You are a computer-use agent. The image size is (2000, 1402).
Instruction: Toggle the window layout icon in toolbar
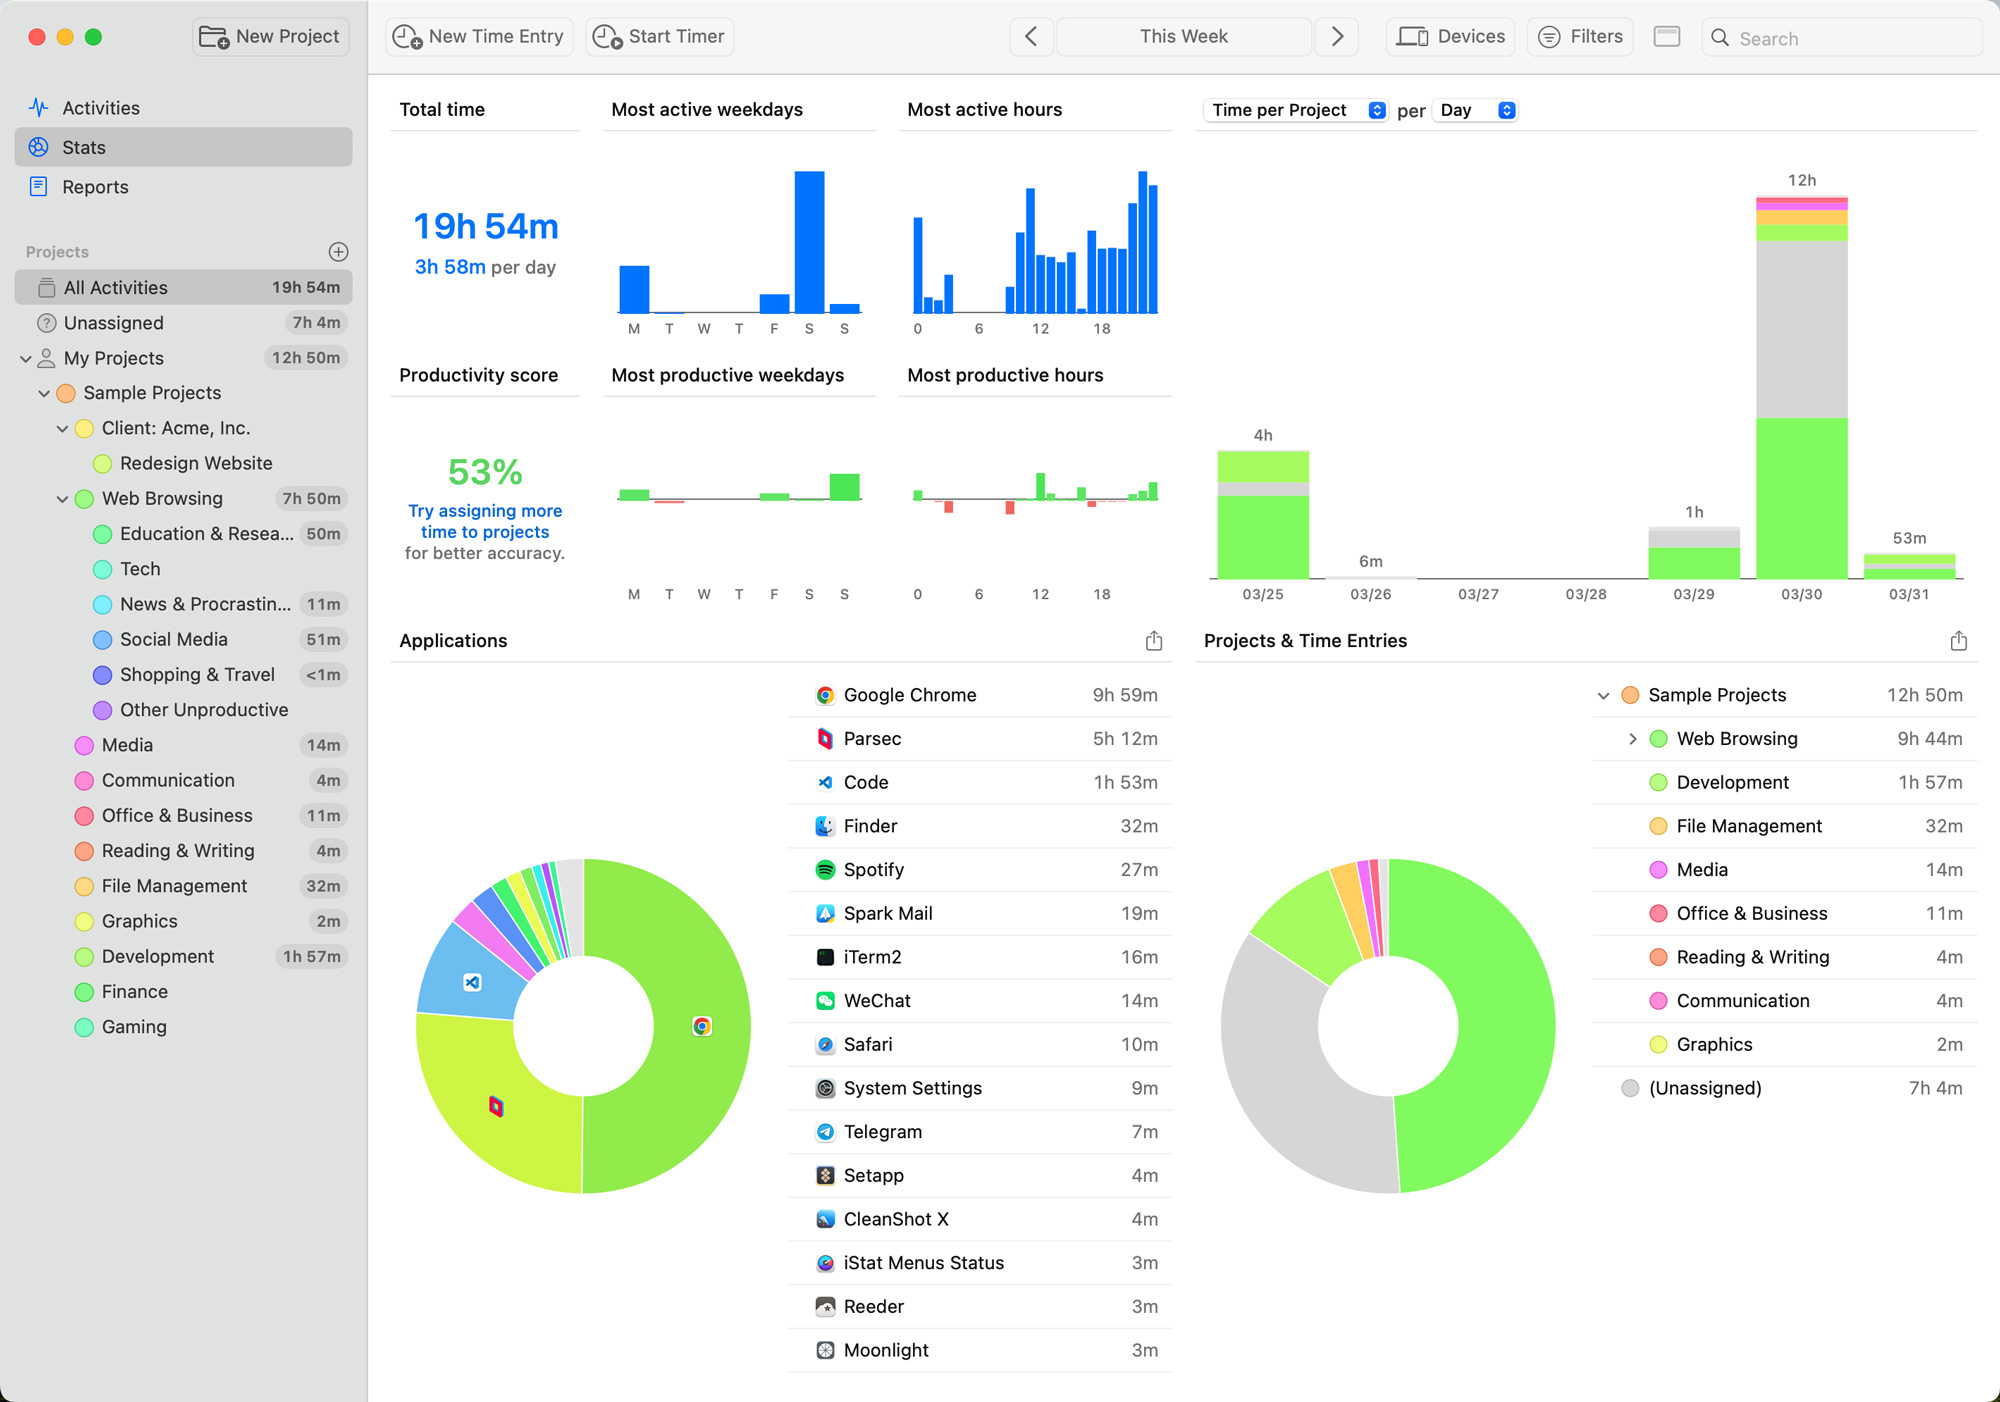(x=1667, y=37)
